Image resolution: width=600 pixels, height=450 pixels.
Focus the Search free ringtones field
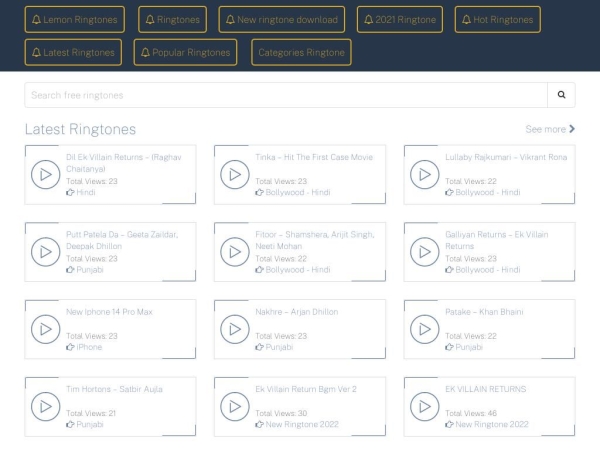(x=285, y=95)
